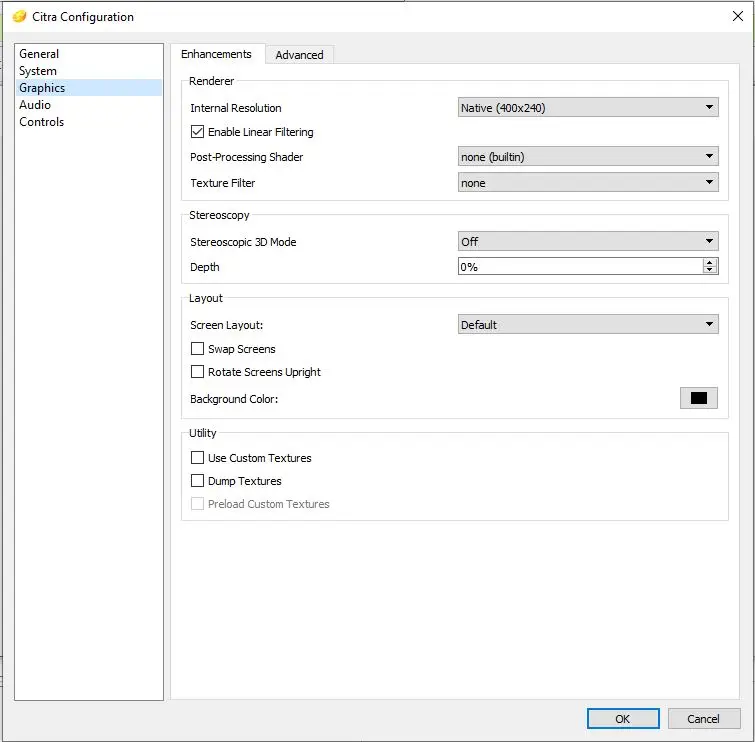Turn on Use Custom Textures

(x=197, y=458)
